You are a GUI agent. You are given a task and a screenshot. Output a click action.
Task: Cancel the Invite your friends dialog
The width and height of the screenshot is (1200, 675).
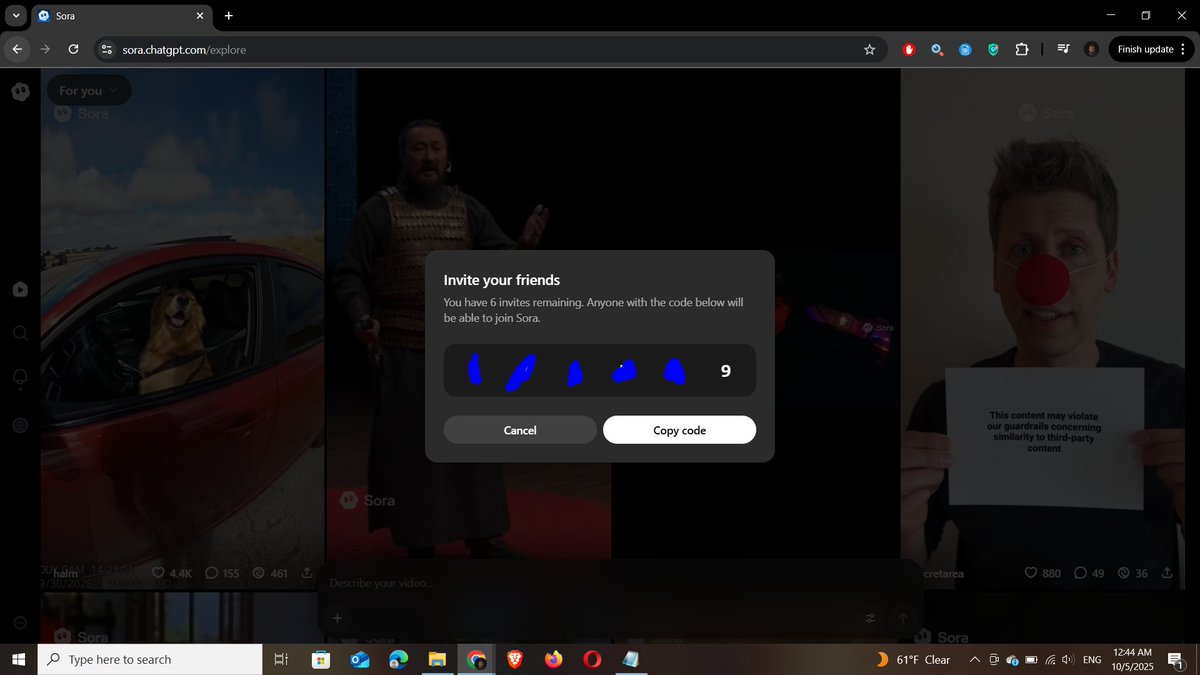click(x=520, y=430)
